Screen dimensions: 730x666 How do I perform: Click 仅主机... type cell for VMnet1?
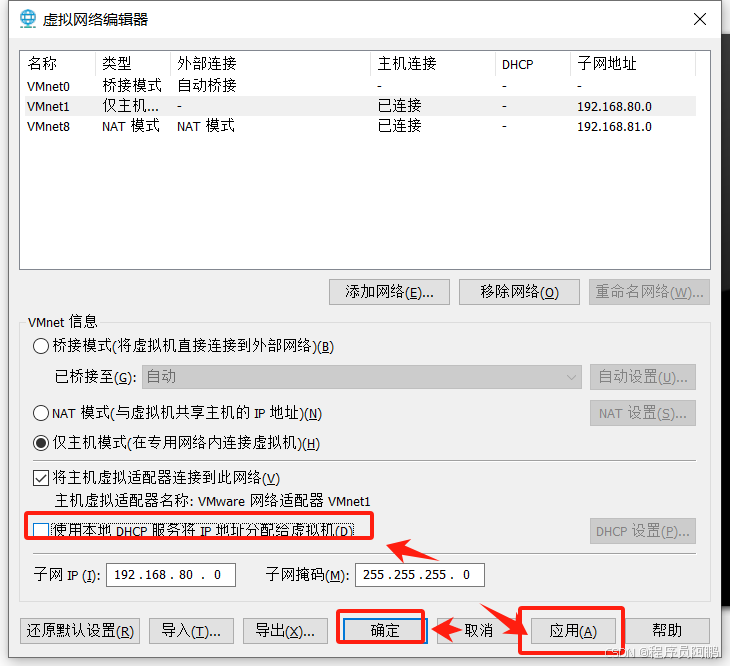[x=130, y=106]
